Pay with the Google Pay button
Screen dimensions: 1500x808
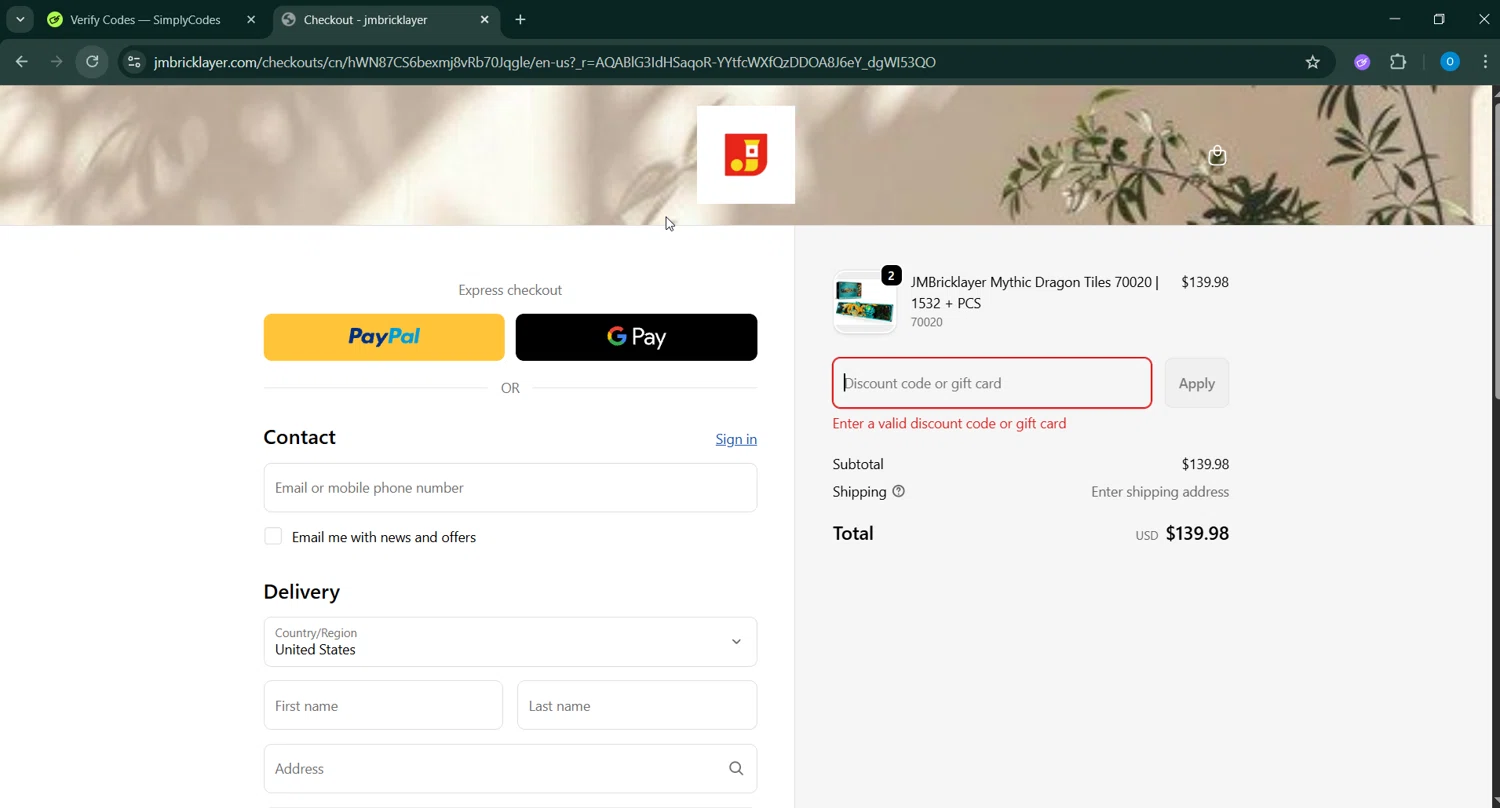636,337
